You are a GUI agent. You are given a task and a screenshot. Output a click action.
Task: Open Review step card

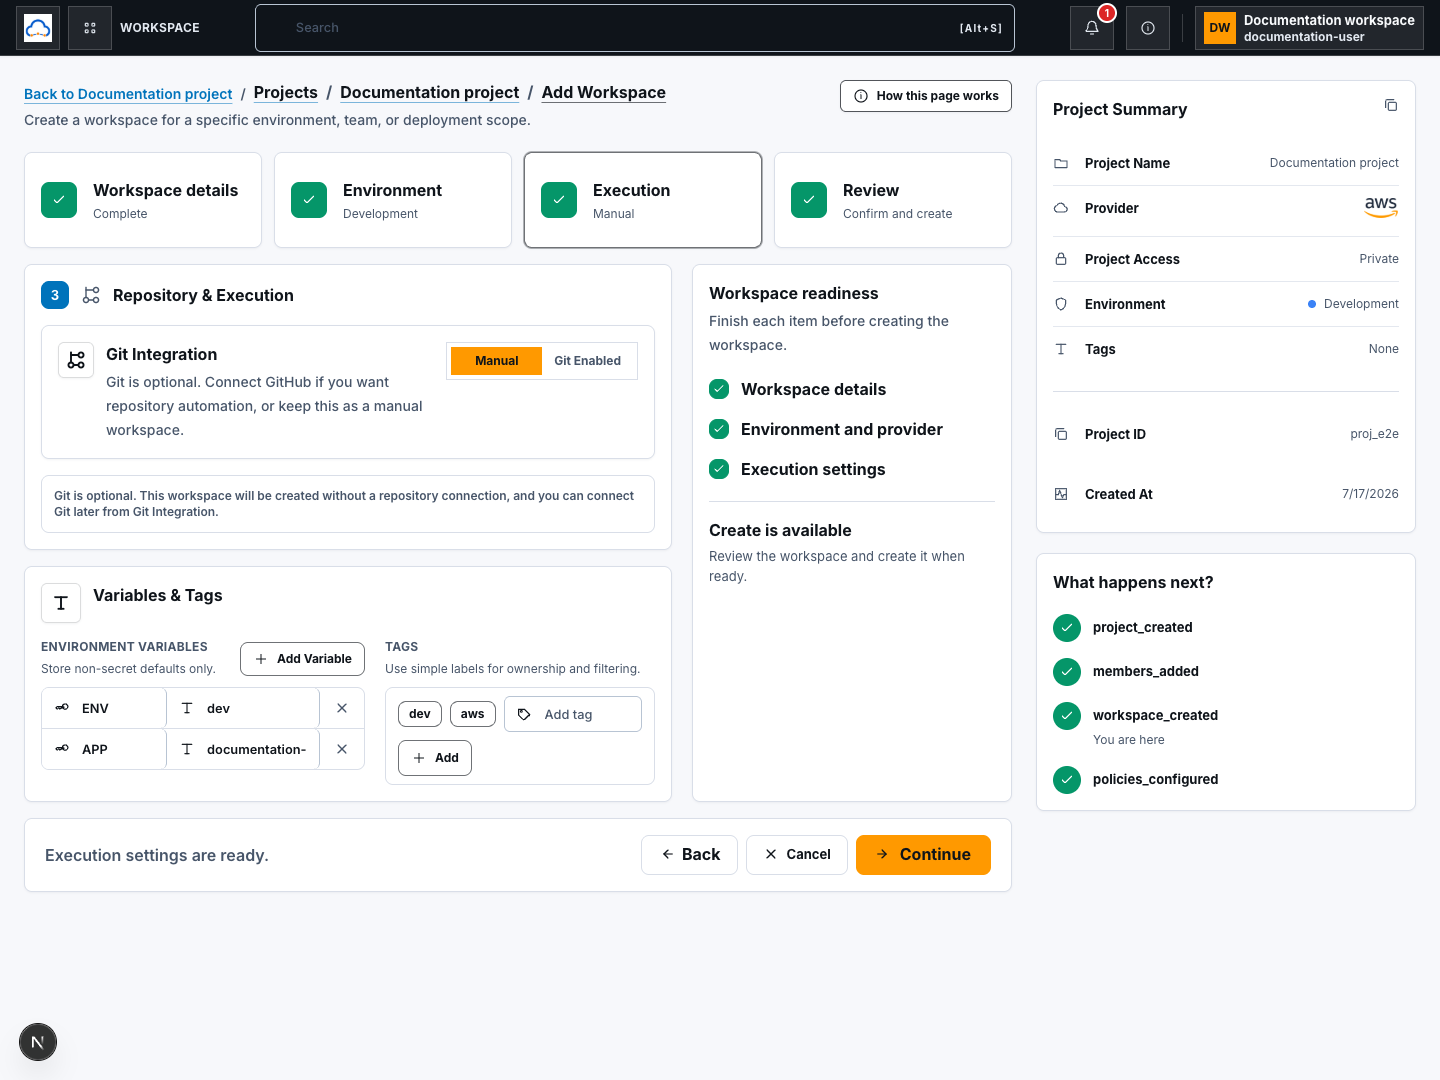(893, 200)
